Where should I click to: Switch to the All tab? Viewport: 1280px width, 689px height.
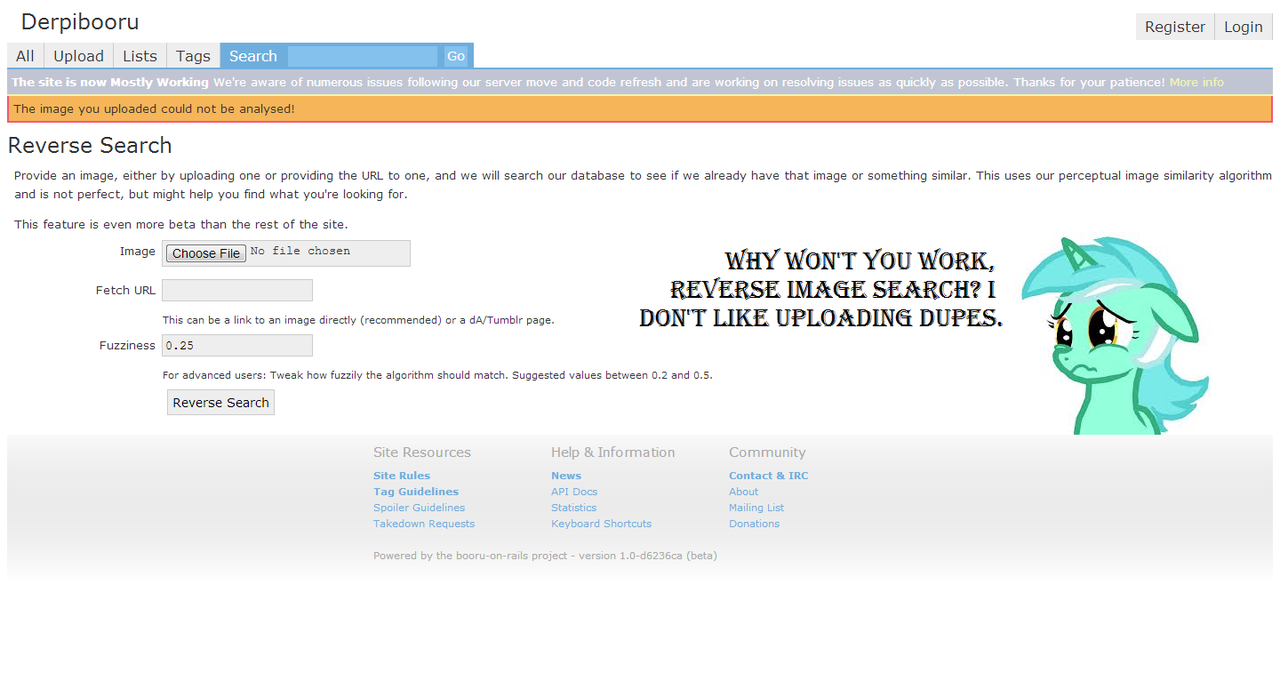tap(25, 56)
